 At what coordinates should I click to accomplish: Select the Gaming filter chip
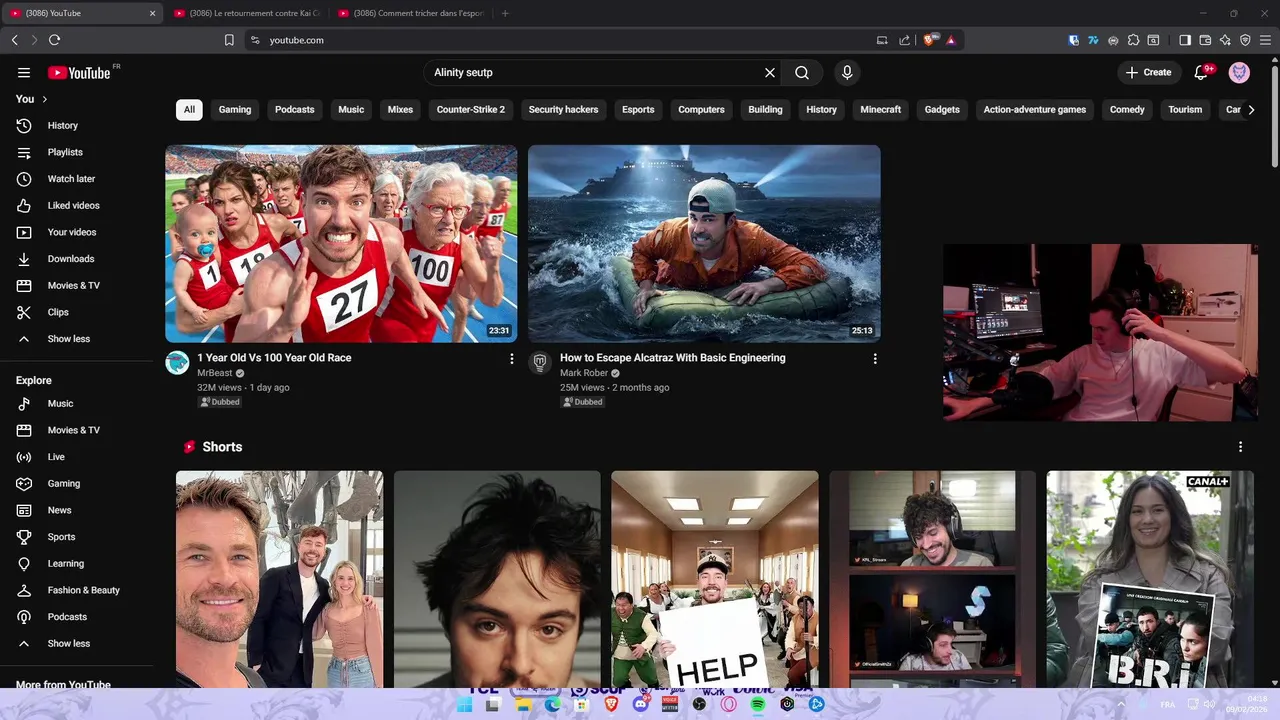(x=235, y=109)
